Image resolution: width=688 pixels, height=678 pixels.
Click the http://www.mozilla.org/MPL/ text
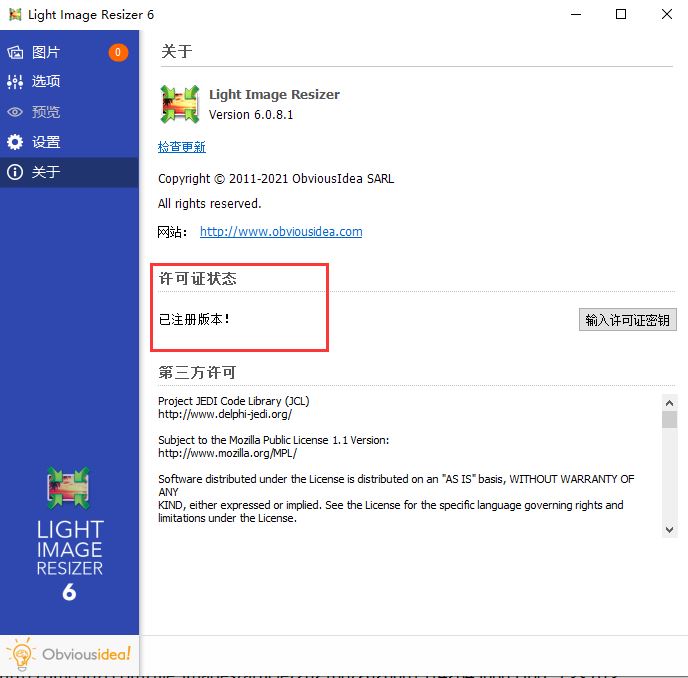tap(228, 453)
